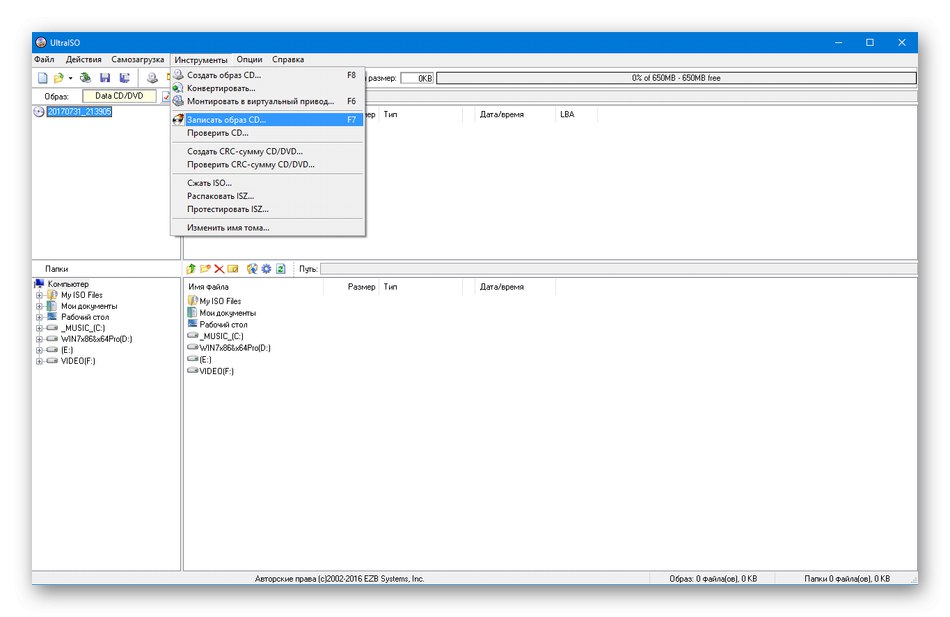The width and height of the screenshot is (950, 617).
Task: Click the Инструменты menu header
Action: coord(201,59)
